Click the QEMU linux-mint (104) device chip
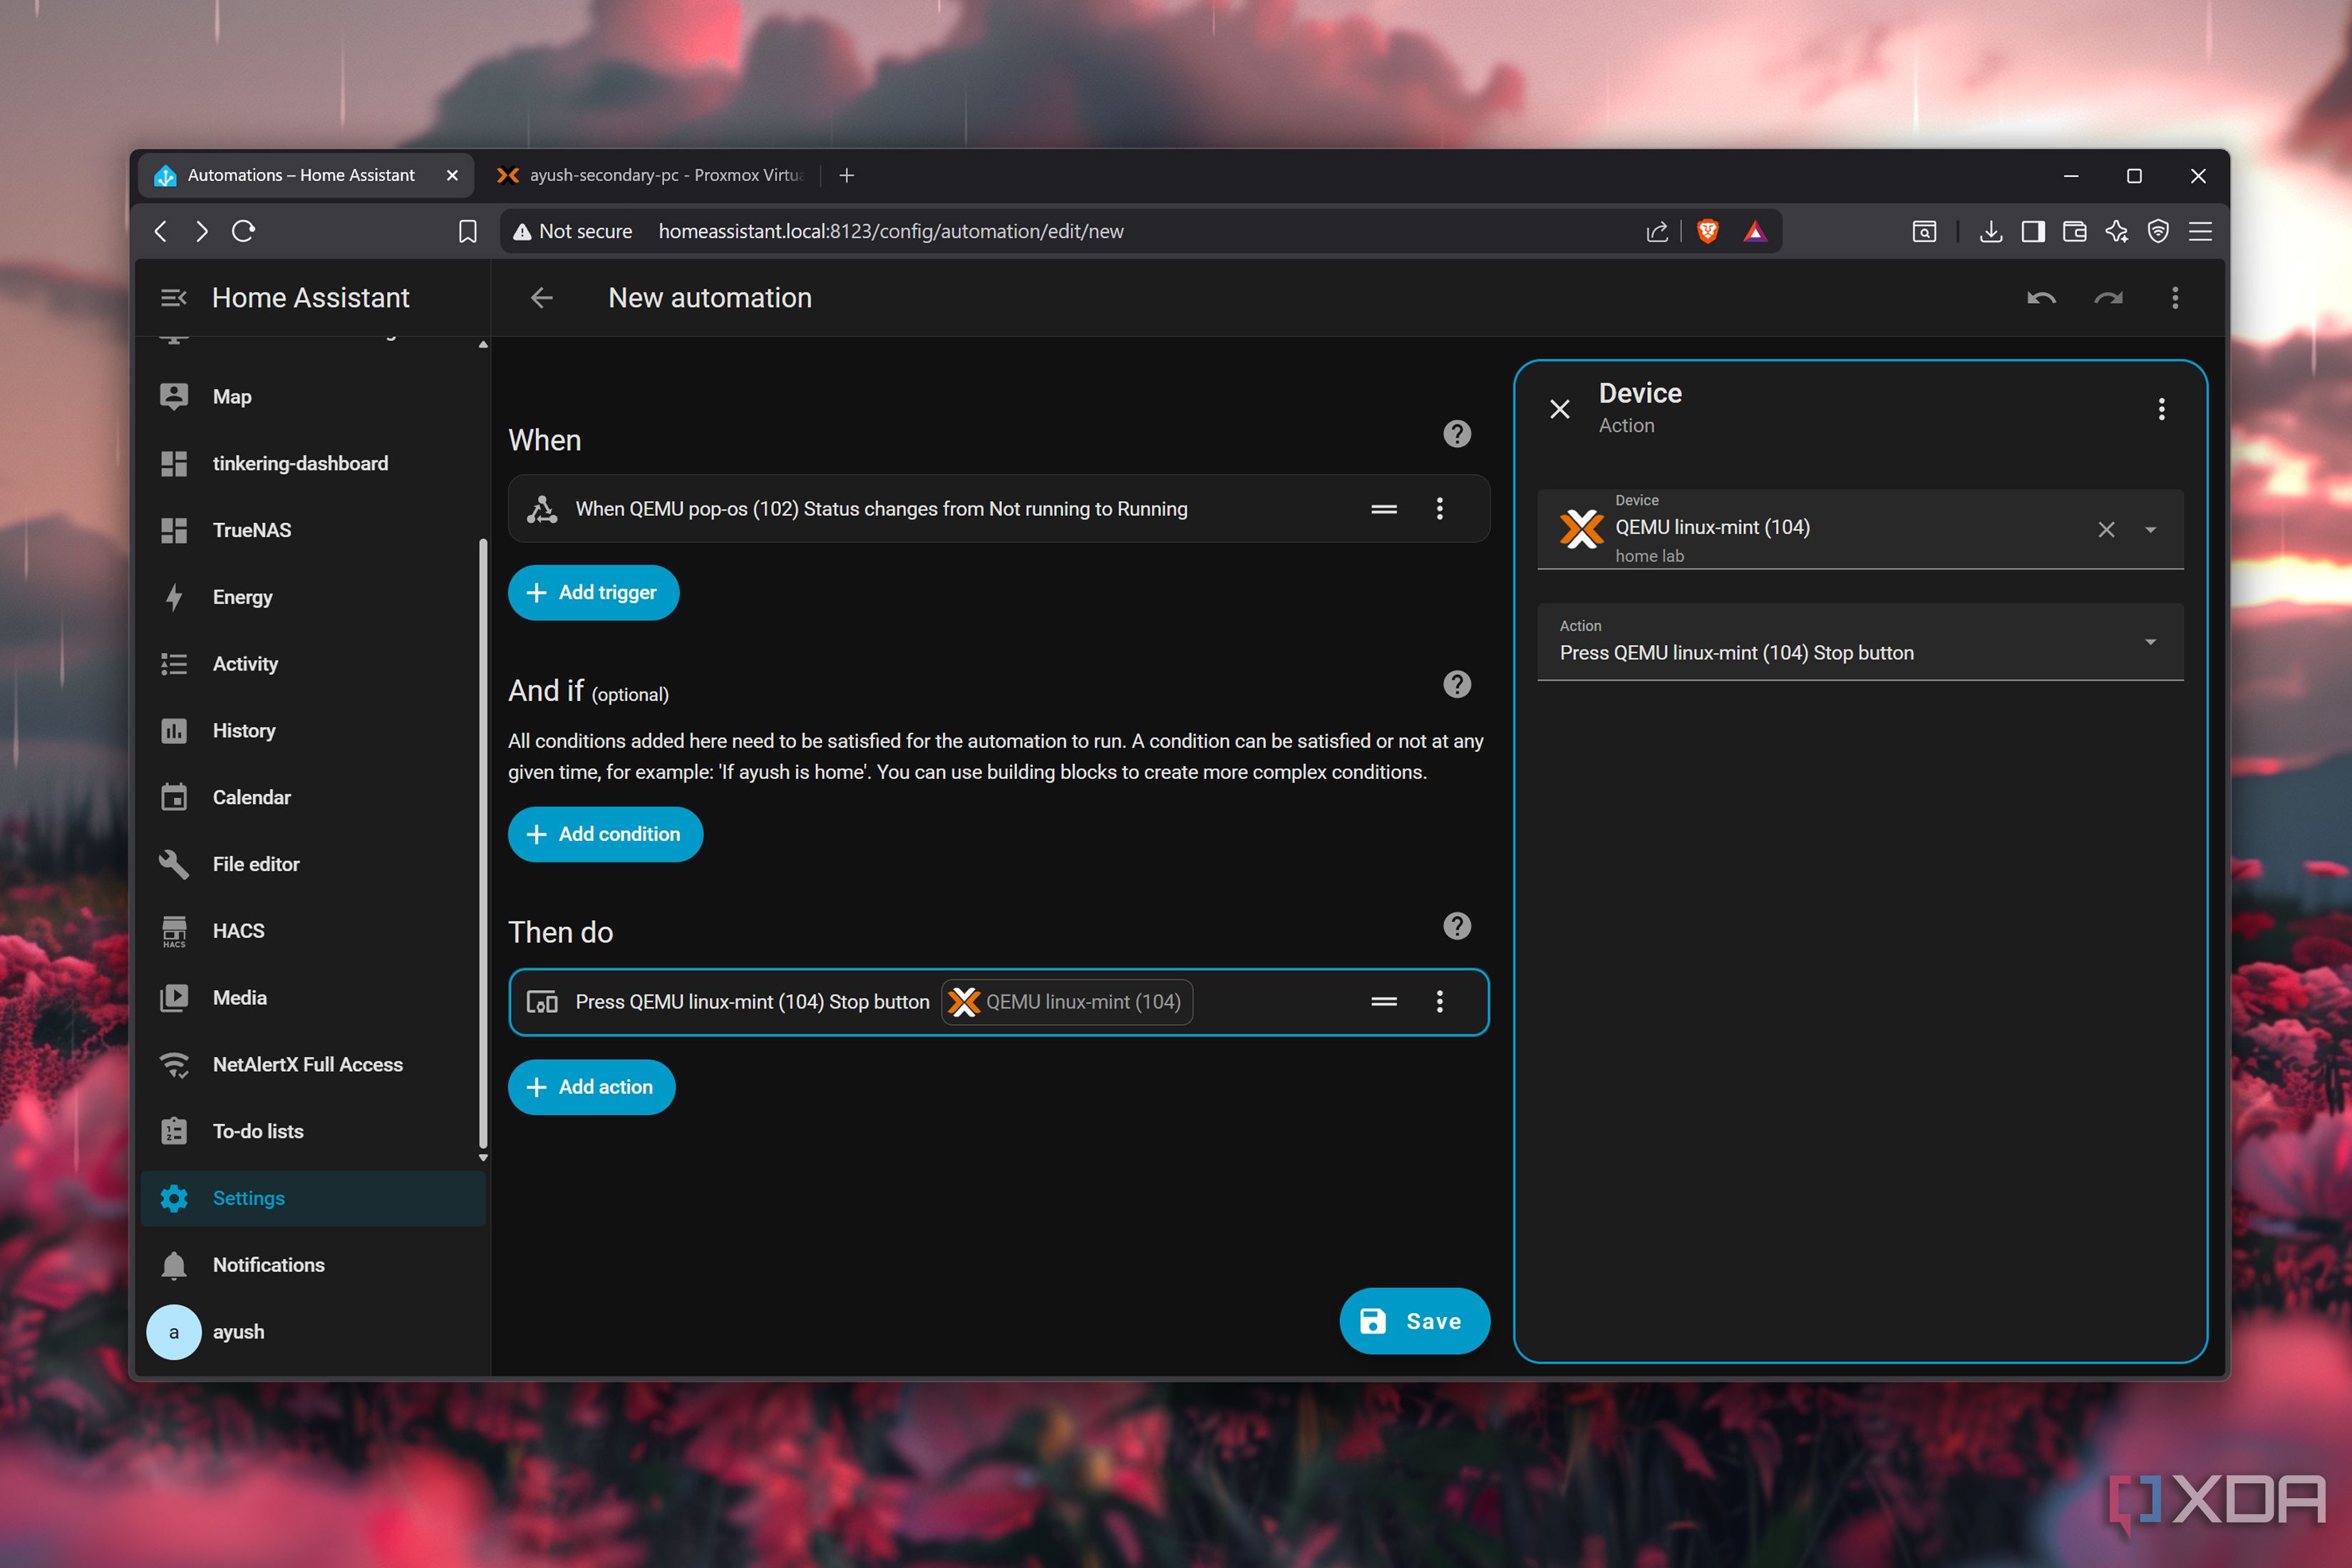Image resolution: width=2352 pixels, height=1568 pixels. click(1067, 1002)
